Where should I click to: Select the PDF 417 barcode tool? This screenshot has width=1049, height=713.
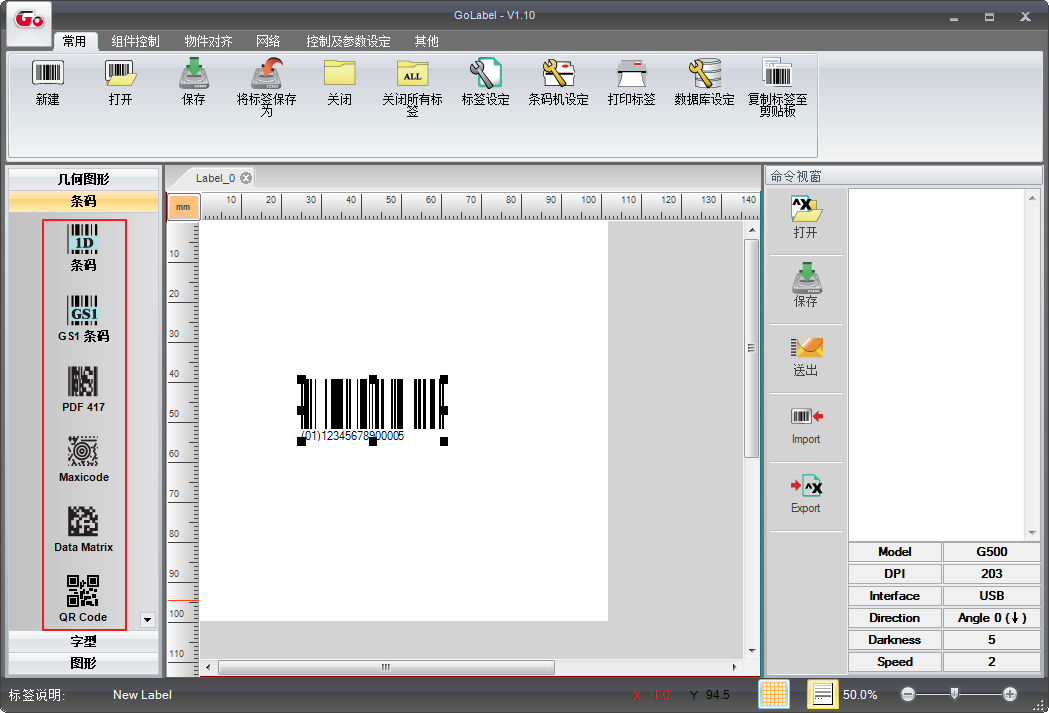(x=83, y=388)
